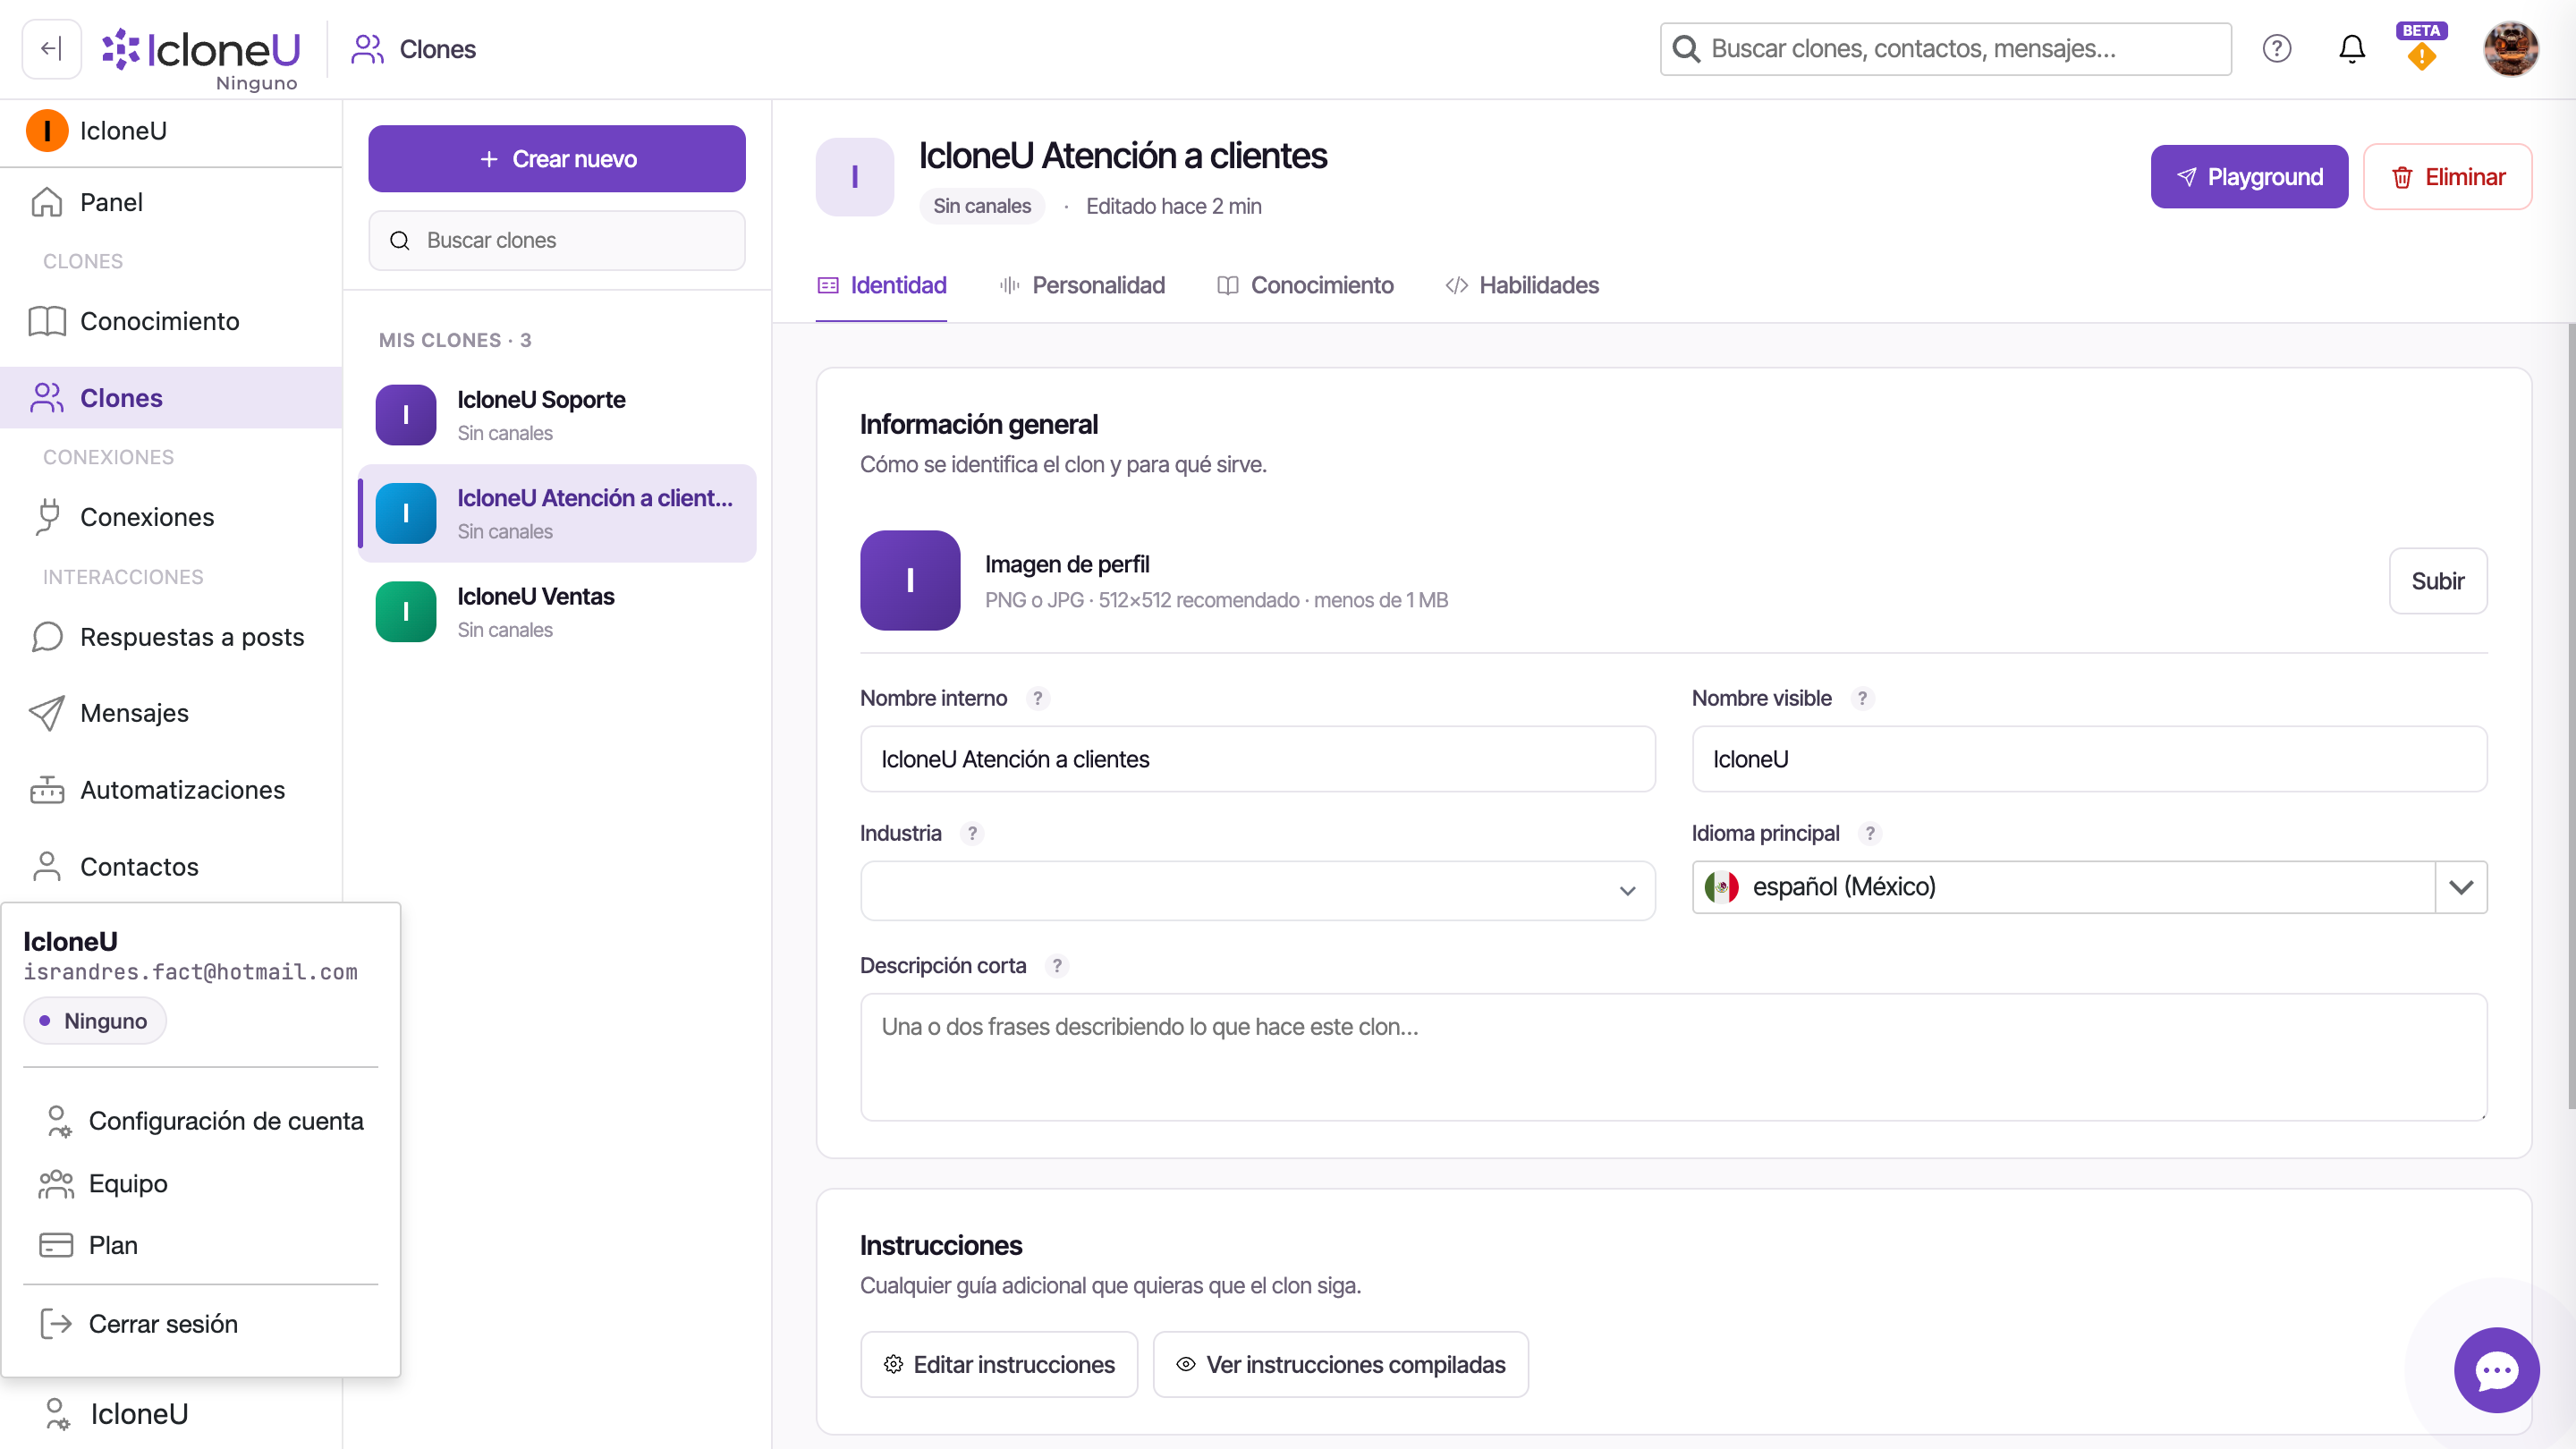This screenshot has height=1449, width=2576.
Task: Open Respuestas a posts
Action: [171, 637]
